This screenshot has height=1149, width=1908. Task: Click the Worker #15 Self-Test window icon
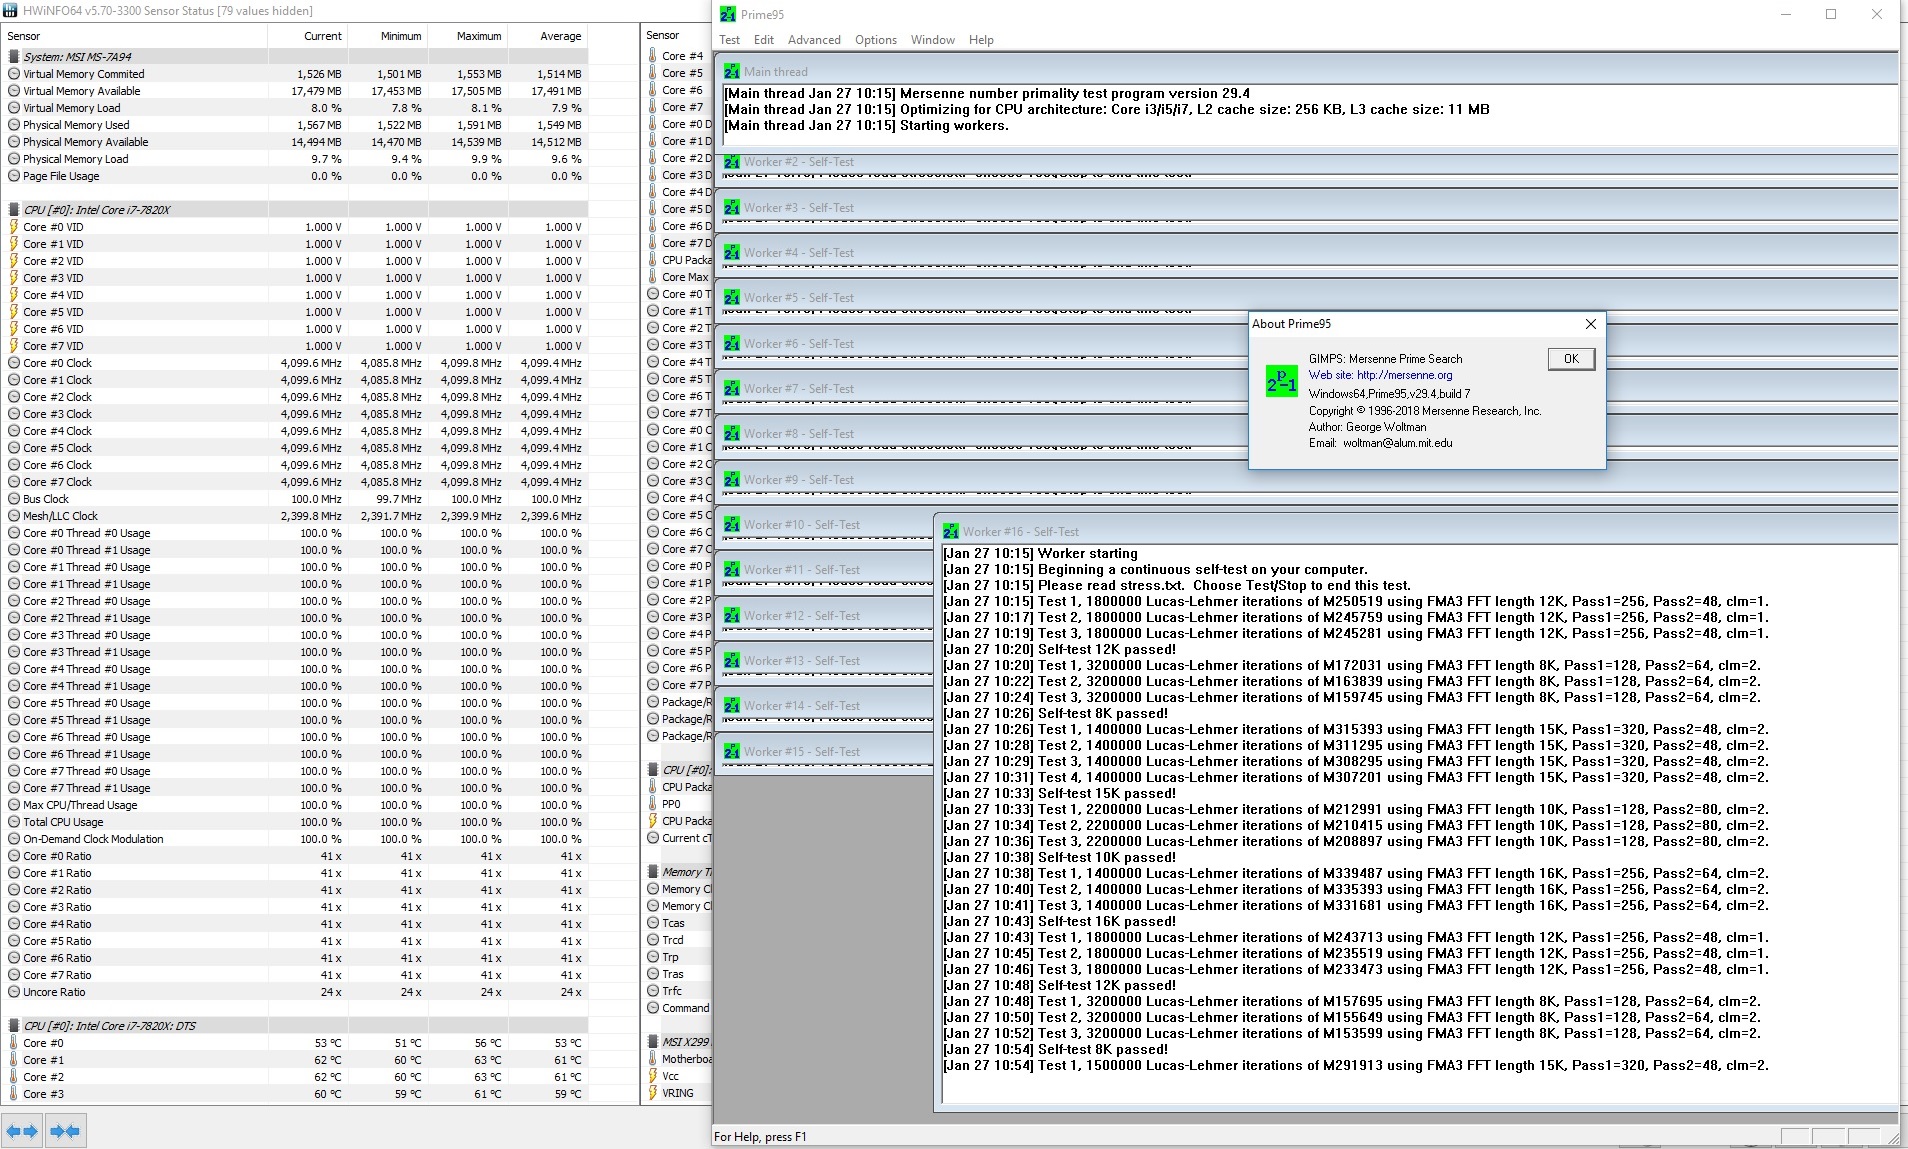pyautogui.click(x=732, y=752)
